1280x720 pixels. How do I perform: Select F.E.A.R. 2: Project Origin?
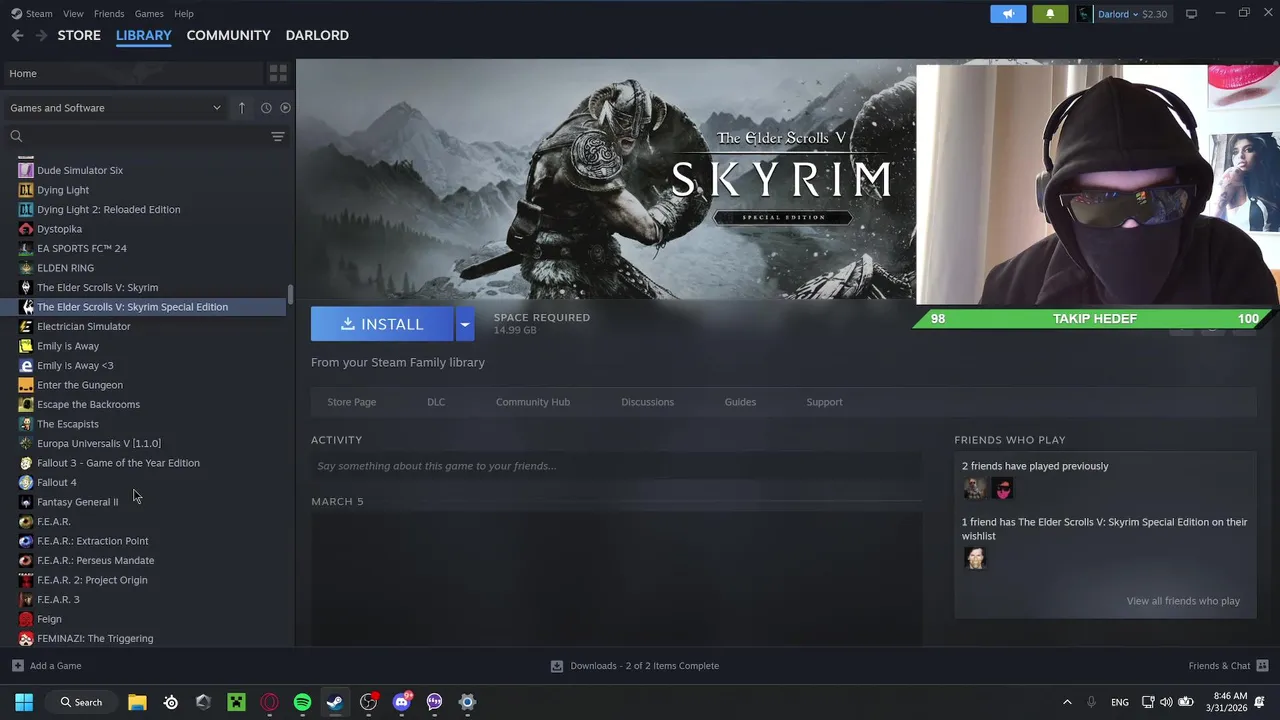(x=92, y=580)
